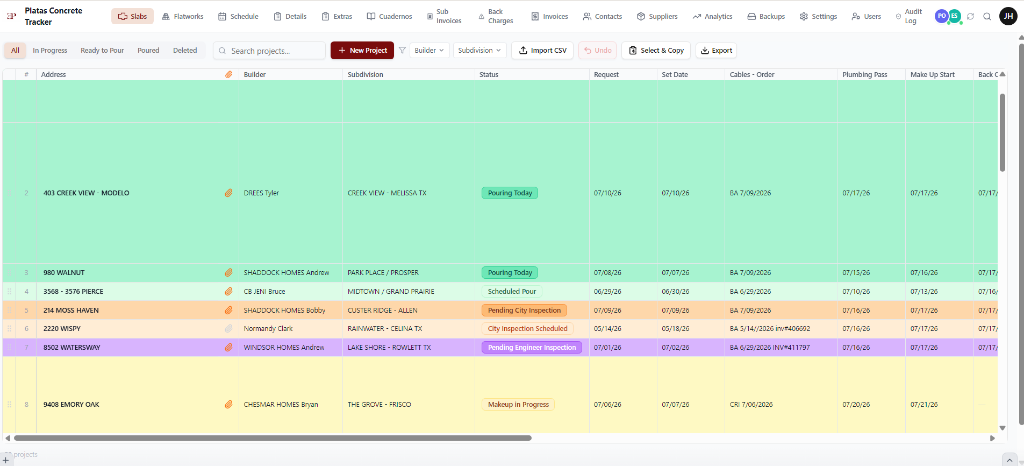The height and width of the screenshot is (466, 1024).
Task: Show All projects filter tab
Action: coord(15,50)
